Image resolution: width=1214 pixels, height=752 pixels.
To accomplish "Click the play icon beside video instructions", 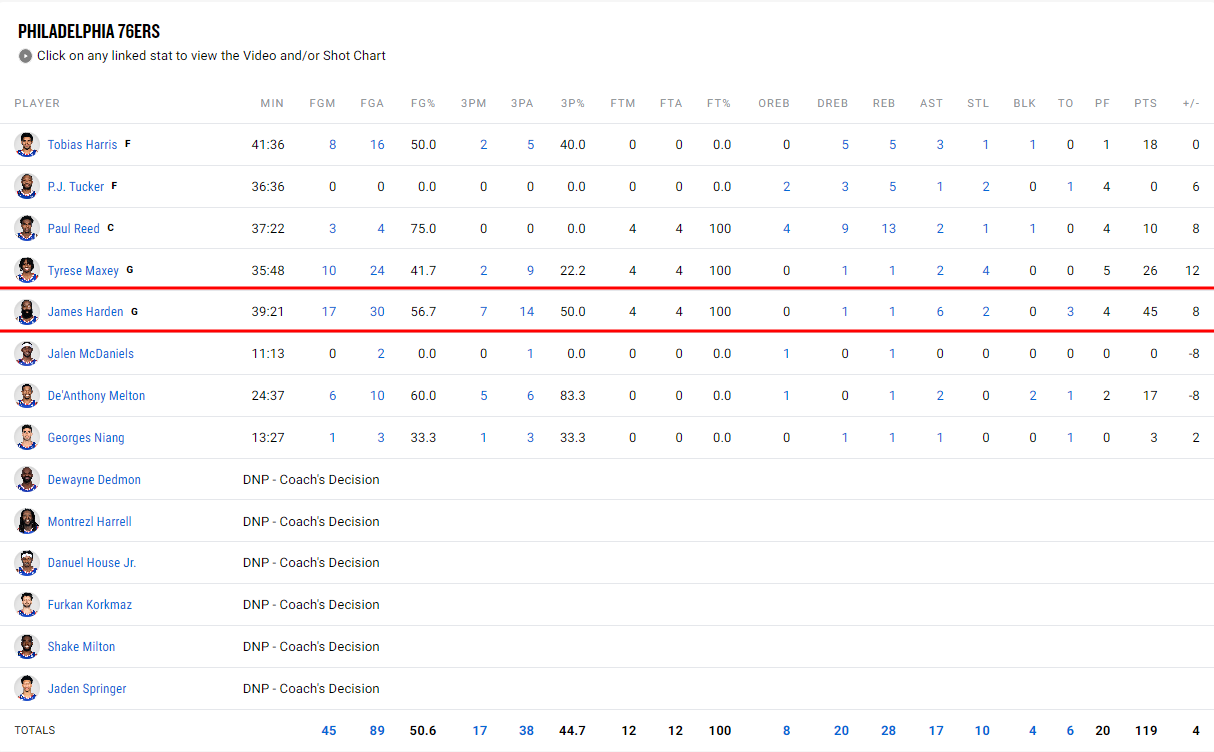I will pos(26,56).
